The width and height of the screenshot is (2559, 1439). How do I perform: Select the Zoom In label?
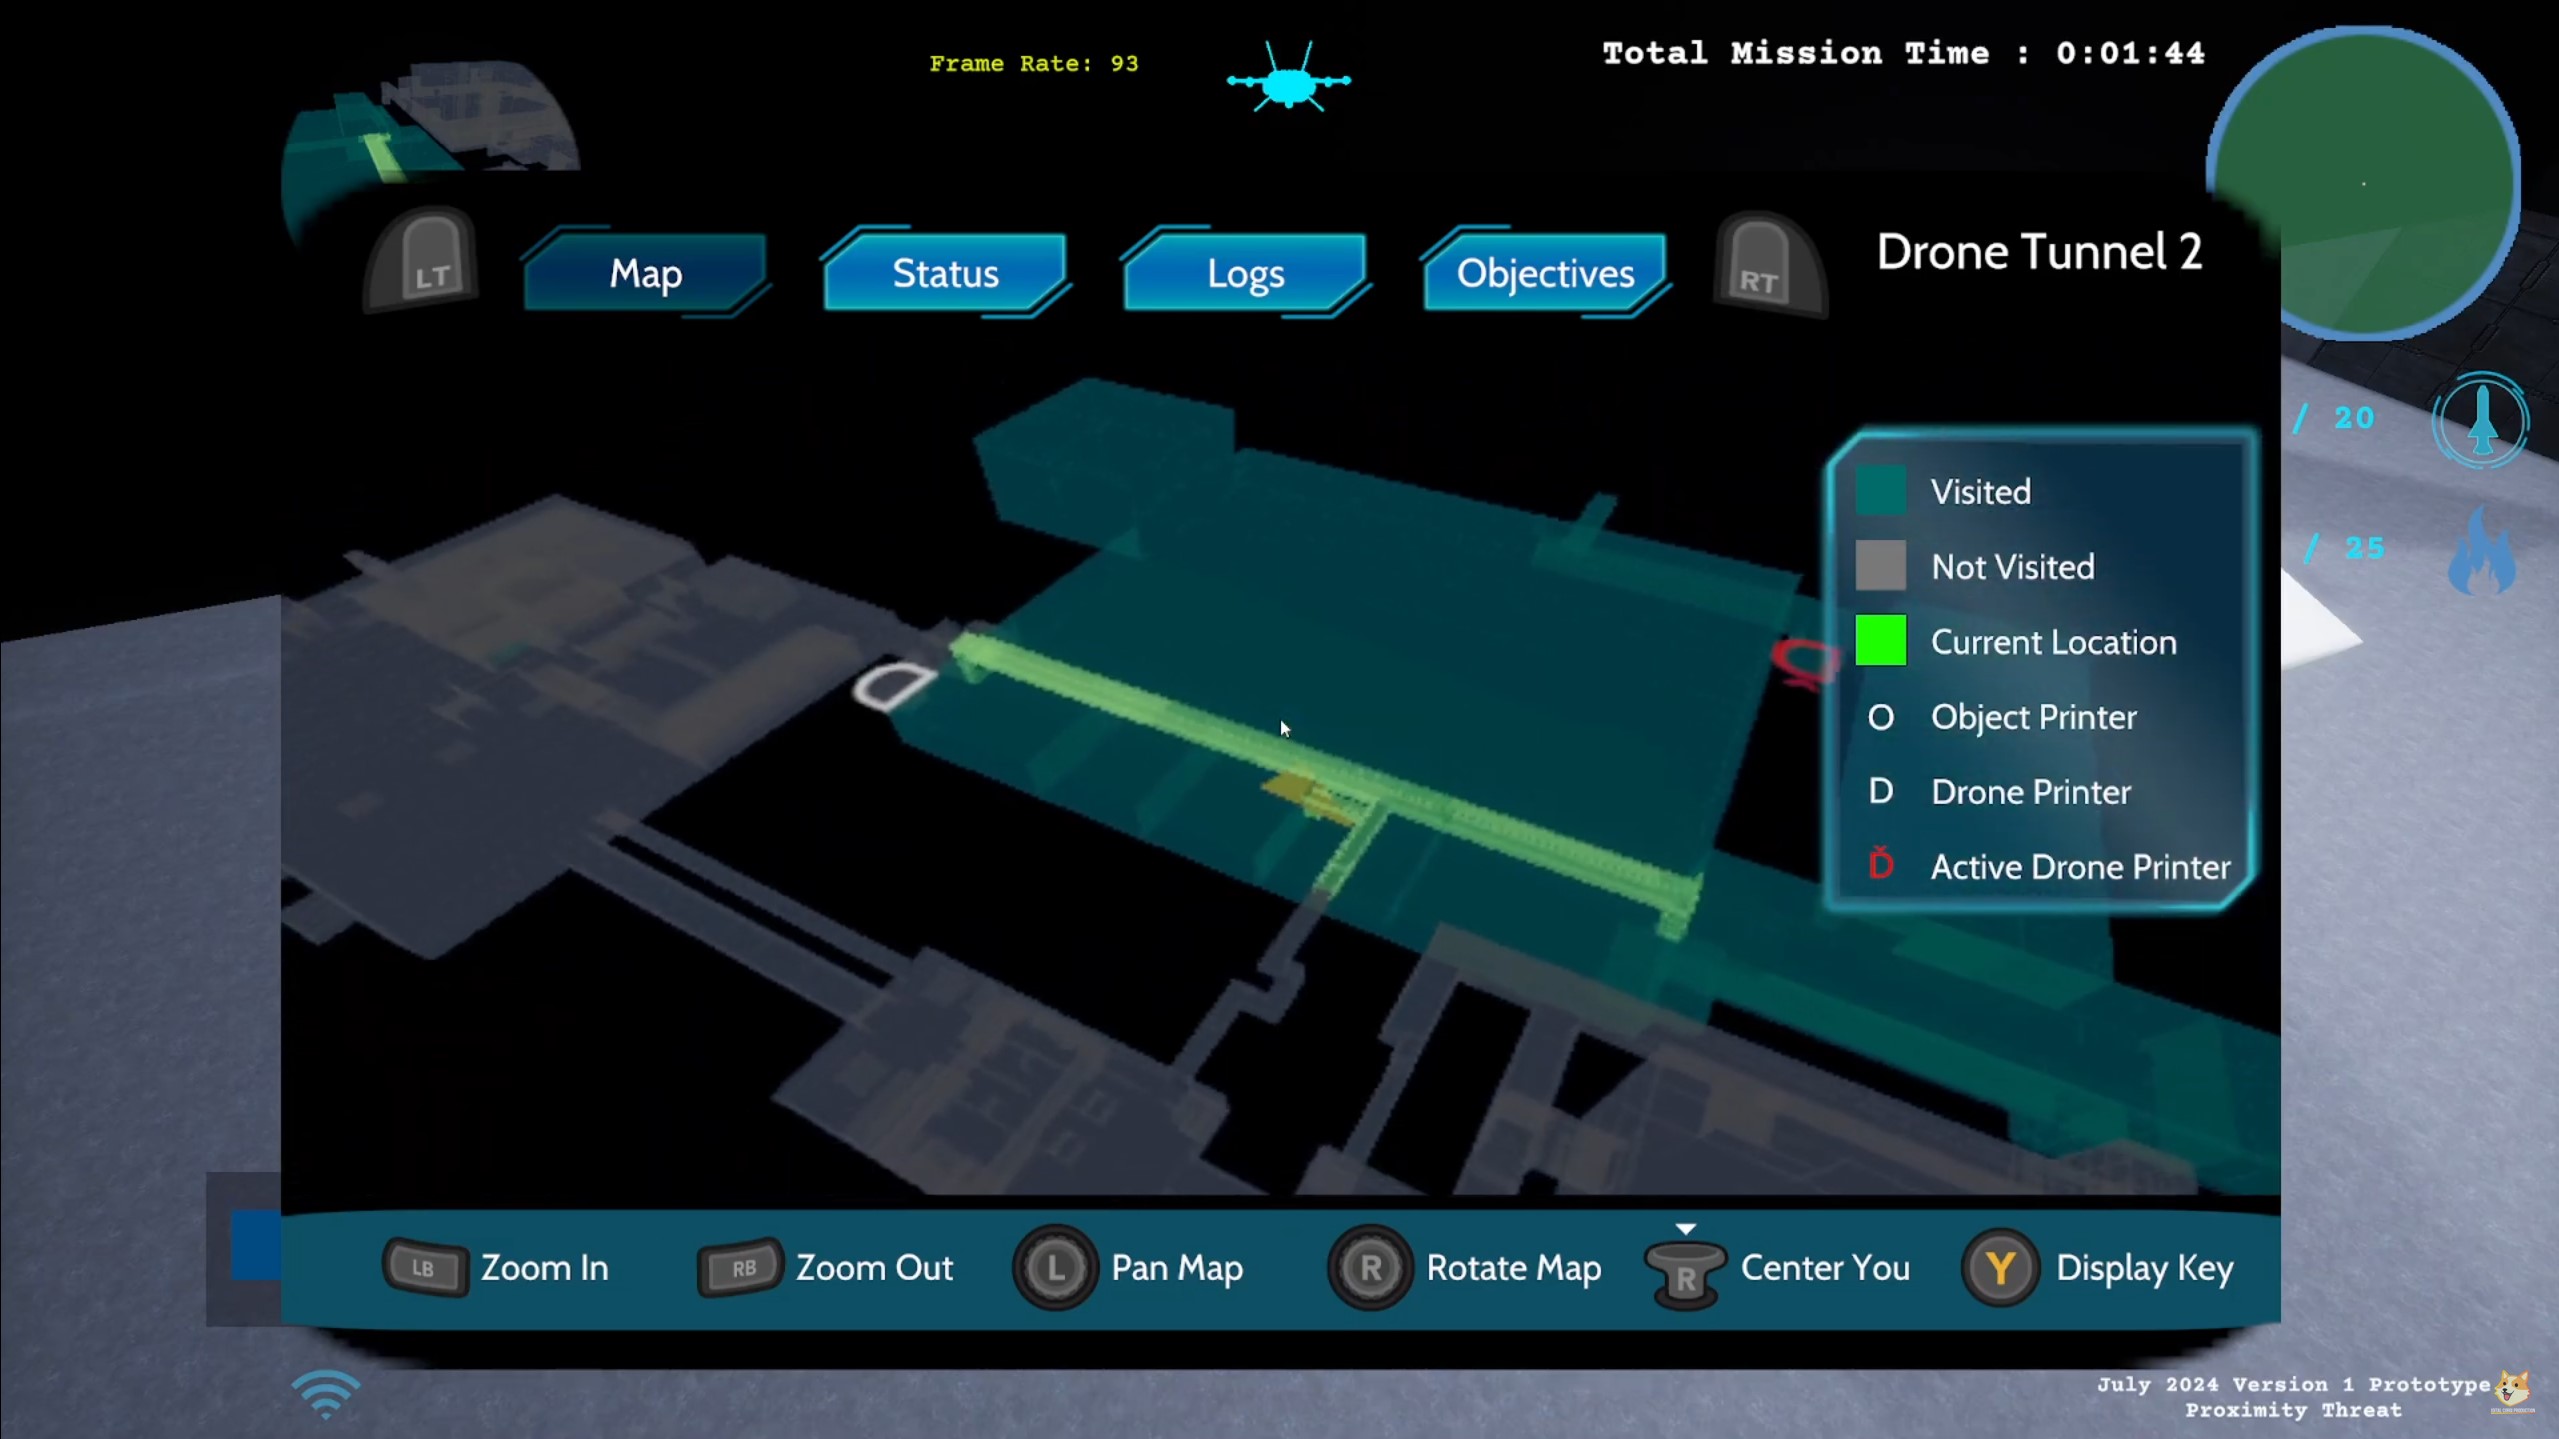coord(545,1267)
